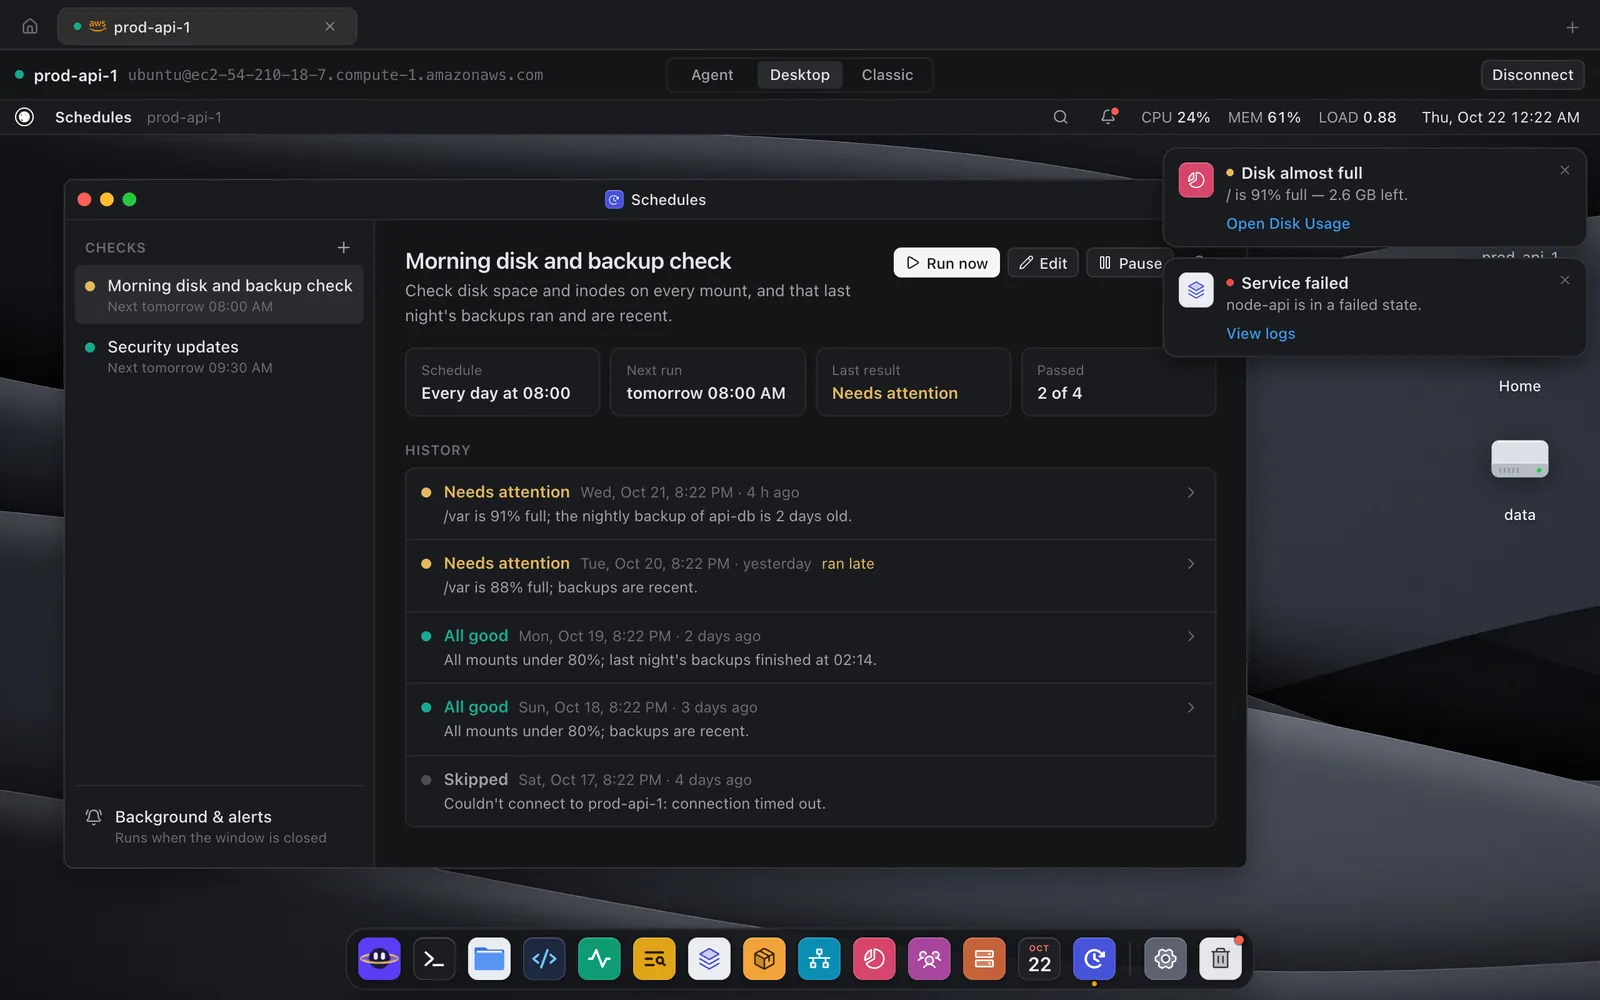Open the data drive desktop icon

point(1519,481)
